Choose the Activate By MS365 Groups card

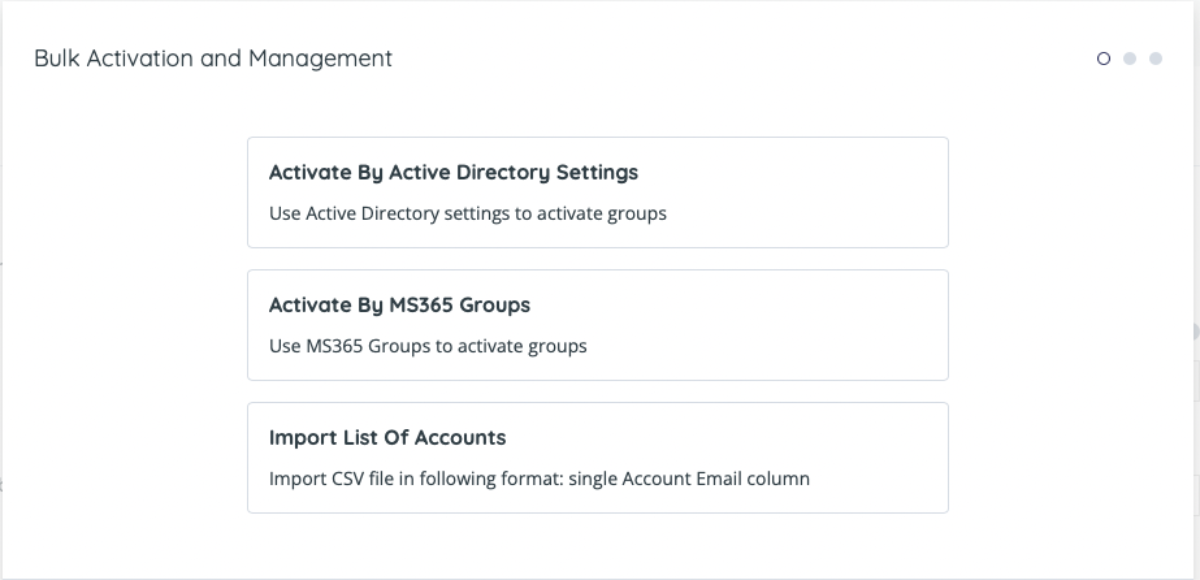click(x=598, y=325)
